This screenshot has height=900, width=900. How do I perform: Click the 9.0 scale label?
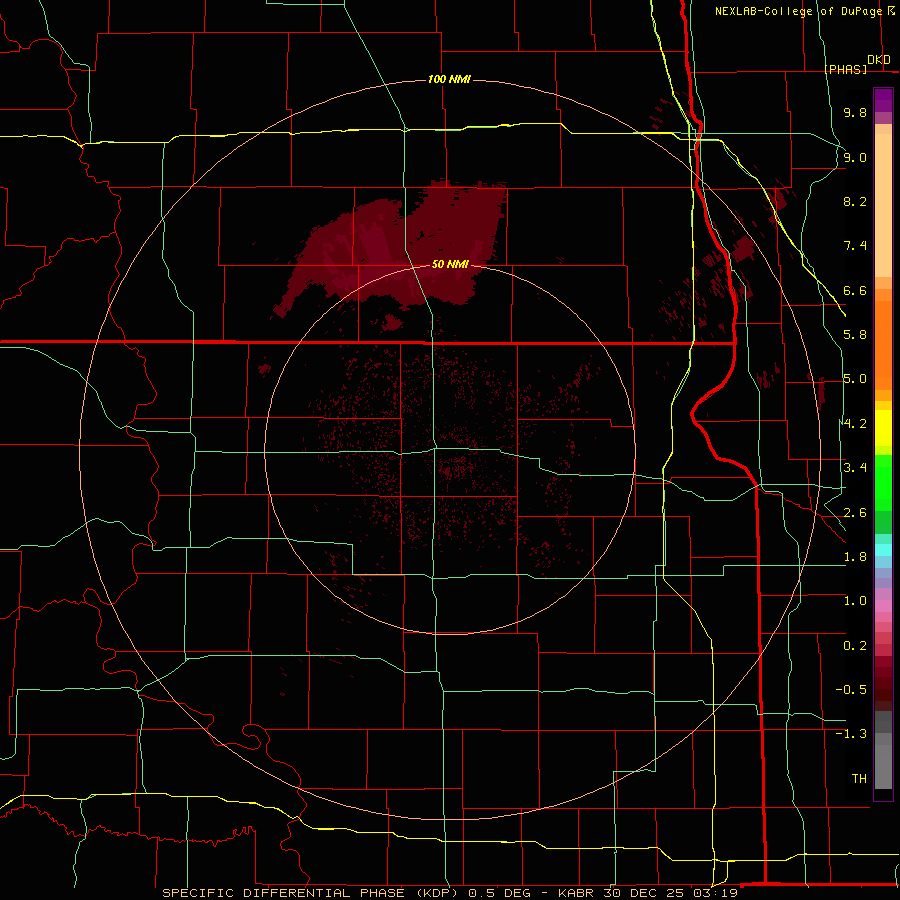point(855,157)
